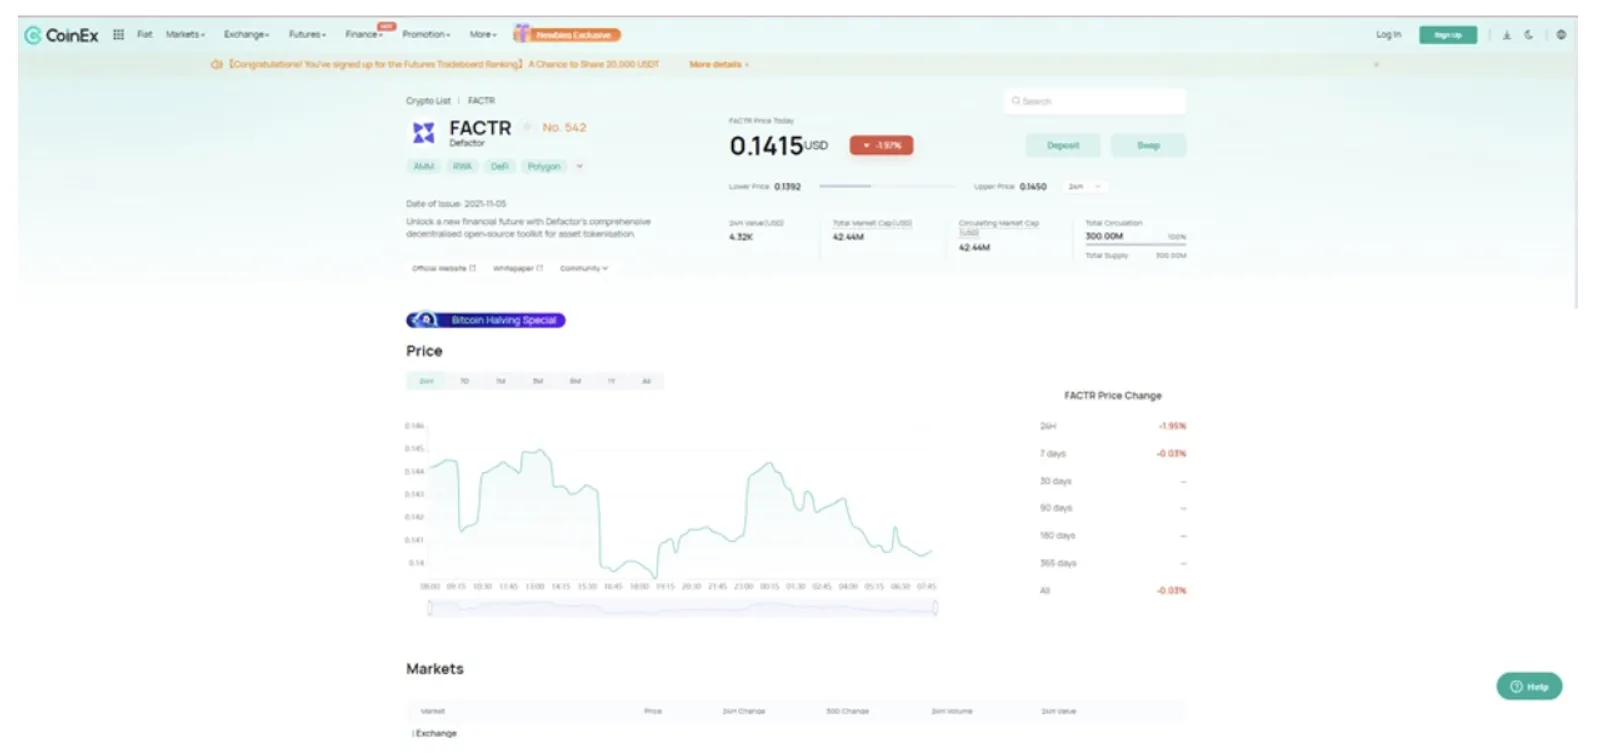The height and width of the screenshot is (753, 1600).
Task: Click the 24H Change column header in Markets
Action: click(743, 711)
